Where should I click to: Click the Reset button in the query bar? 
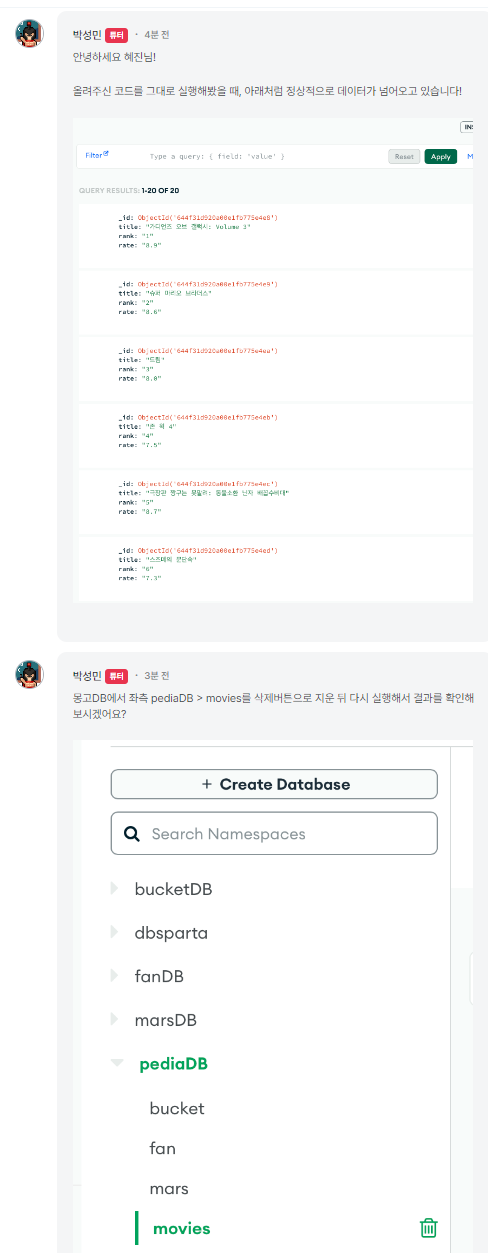click(404, 156)
